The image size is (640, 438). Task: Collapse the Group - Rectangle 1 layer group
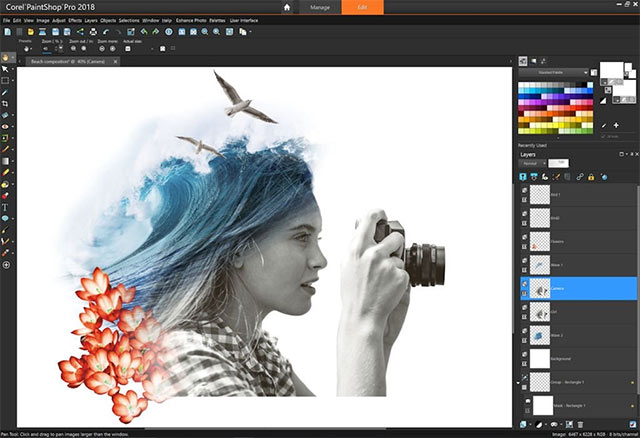tap(519, 382)
